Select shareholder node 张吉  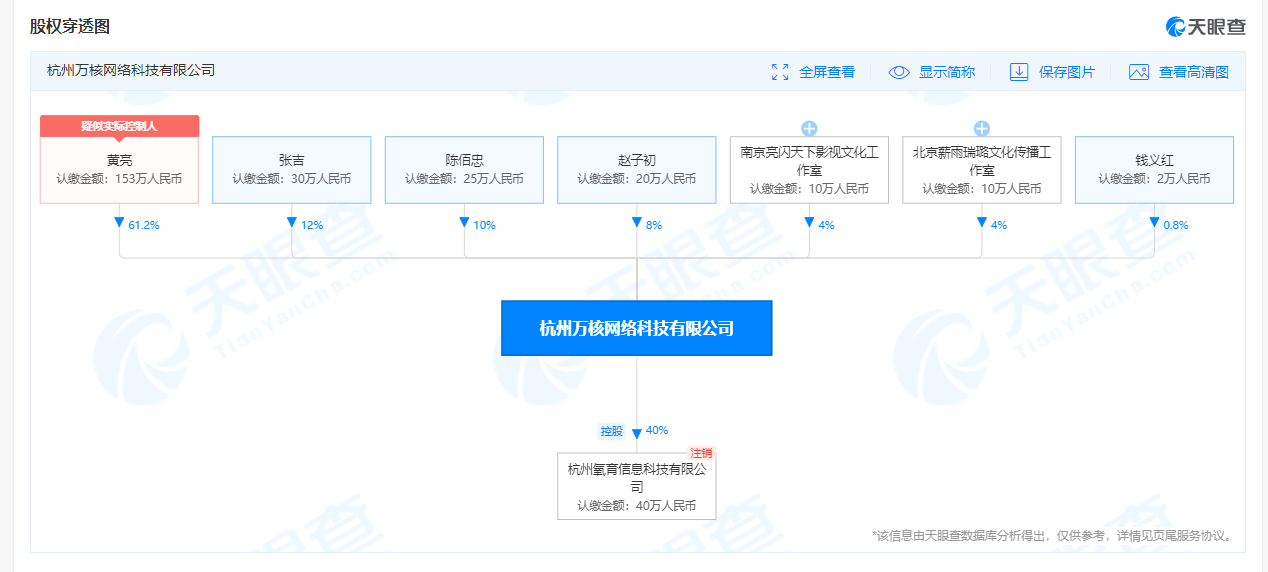coord(291,169)
